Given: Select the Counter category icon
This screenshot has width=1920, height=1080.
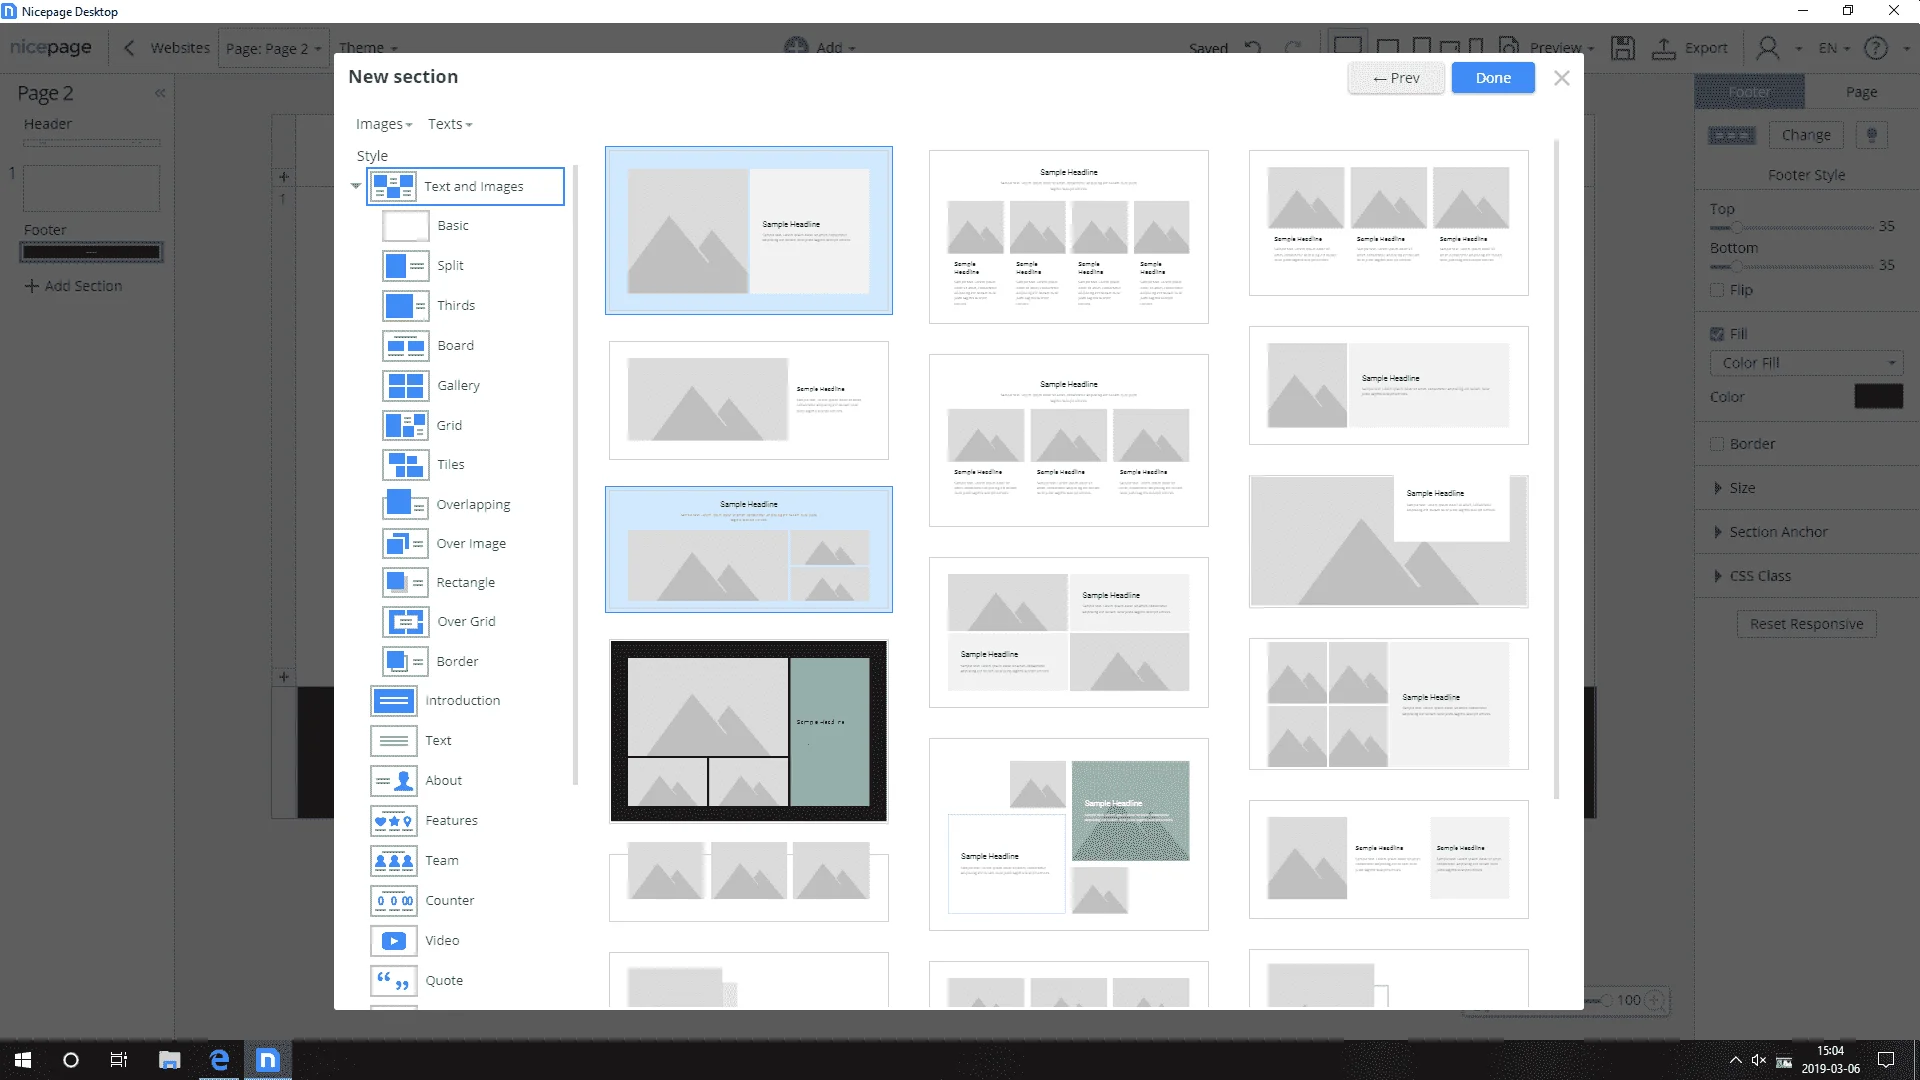Looking at the screenshot, I should tap(393, 901).
